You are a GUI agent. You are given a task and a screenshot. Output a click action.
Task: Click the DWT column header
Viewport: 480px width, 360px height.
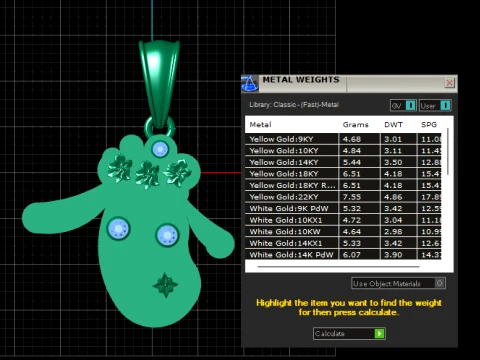393,125
